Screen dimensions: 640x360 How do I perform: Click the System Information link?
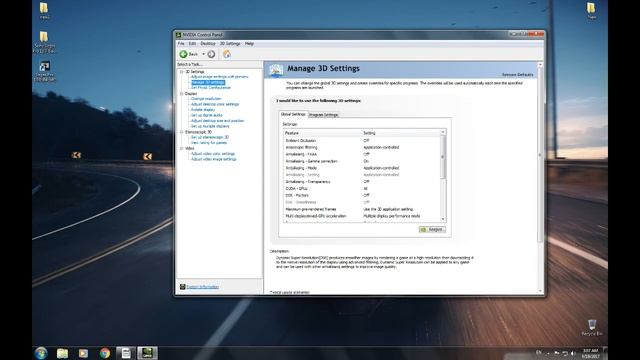[x=202, y=287]
